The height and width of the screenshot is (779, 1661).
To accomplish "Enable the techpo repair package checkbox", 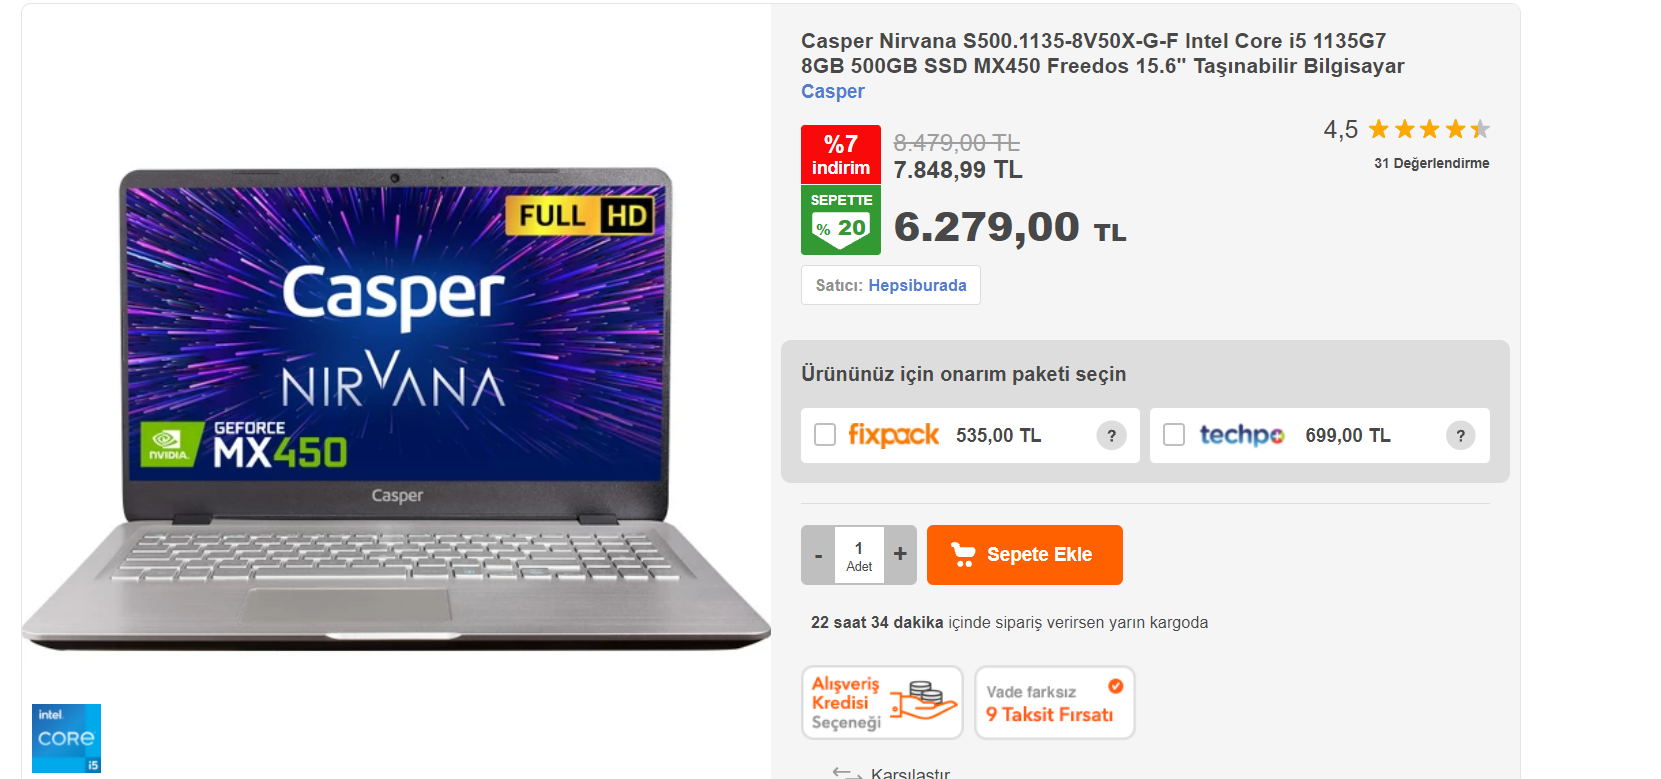I will [x=1174, y=435].
